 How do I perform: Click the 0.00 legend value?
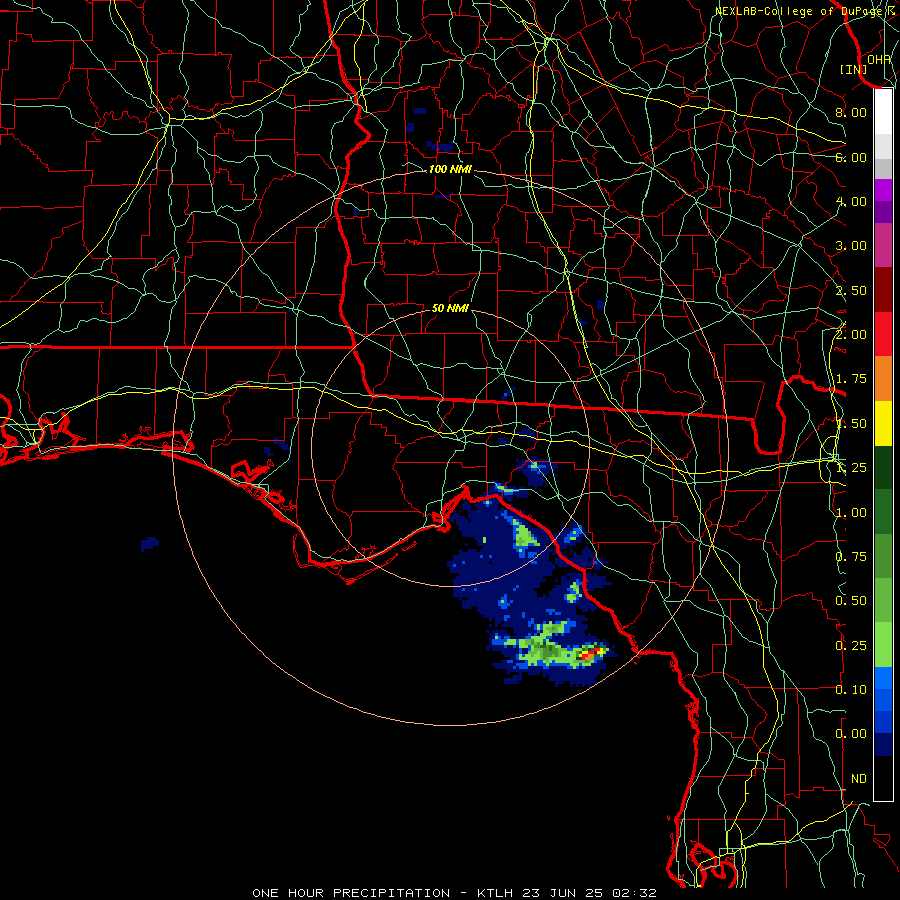click(x=851, y=734)
